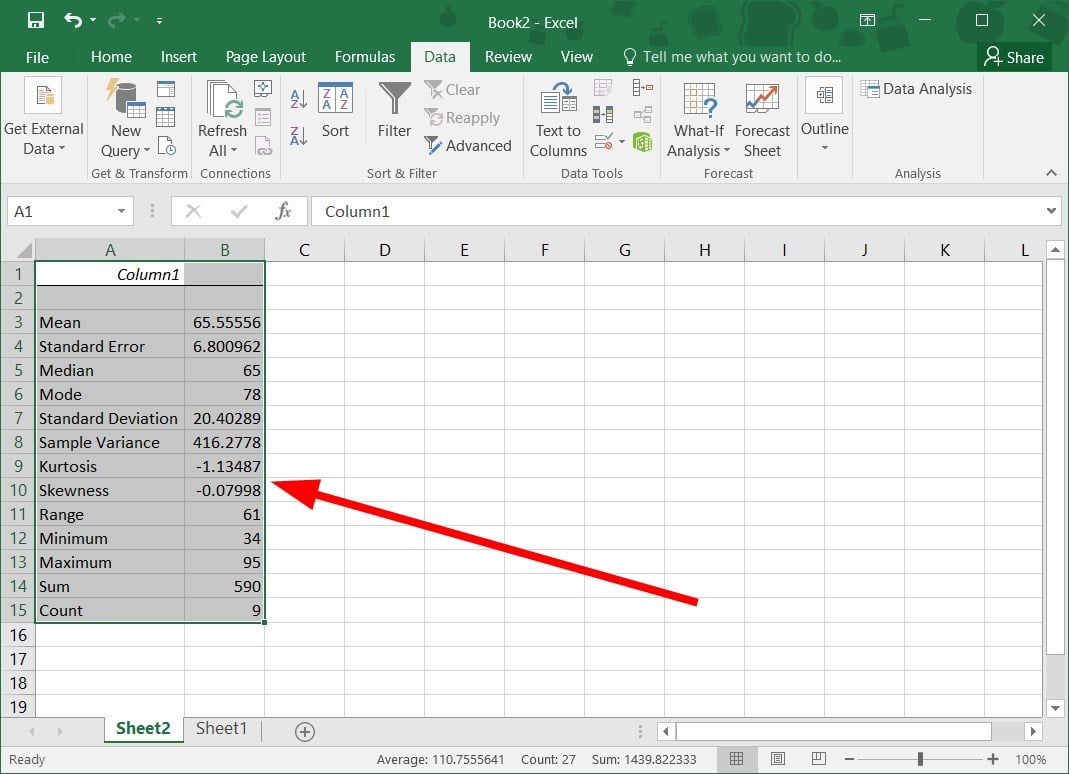Select the Remove Duplicates icon

pyautogui.click(x=604, y=113)
